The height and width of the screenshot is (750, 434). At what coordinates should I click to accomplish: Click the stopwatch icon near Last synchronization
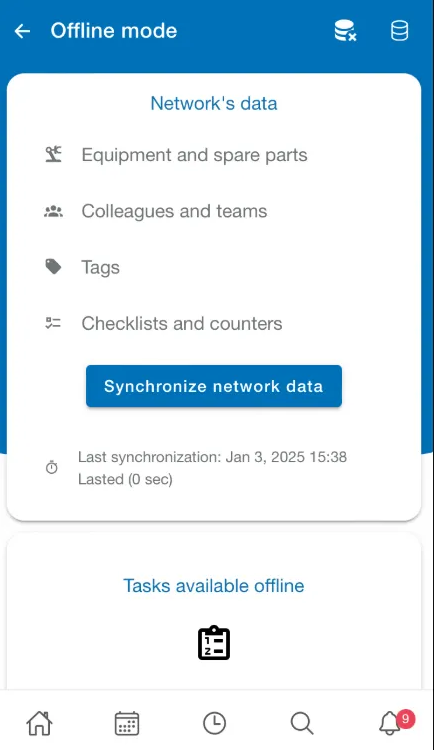click(52, 467)
